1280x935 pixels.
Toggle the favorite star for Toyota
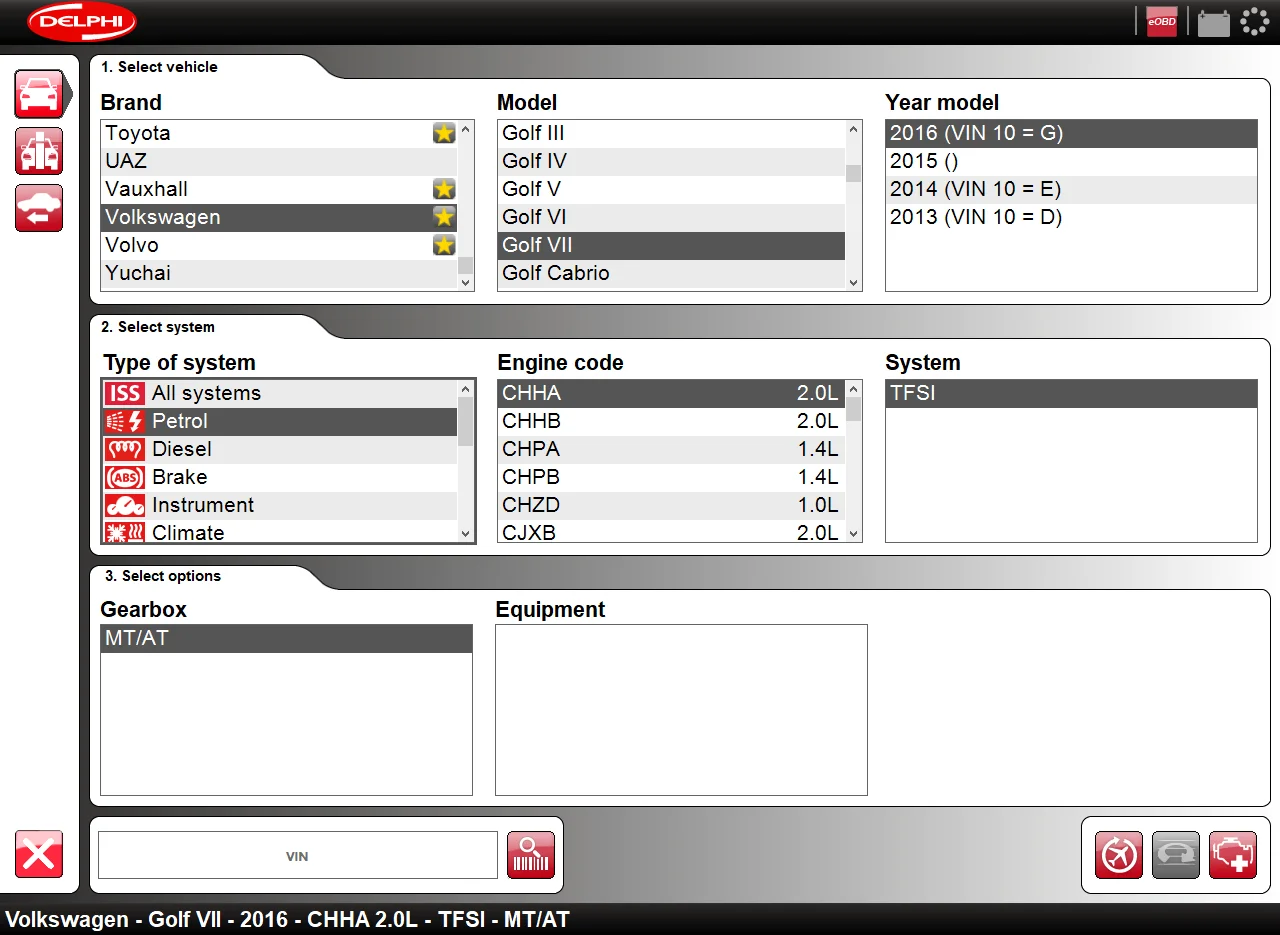[x=444, y=133]
